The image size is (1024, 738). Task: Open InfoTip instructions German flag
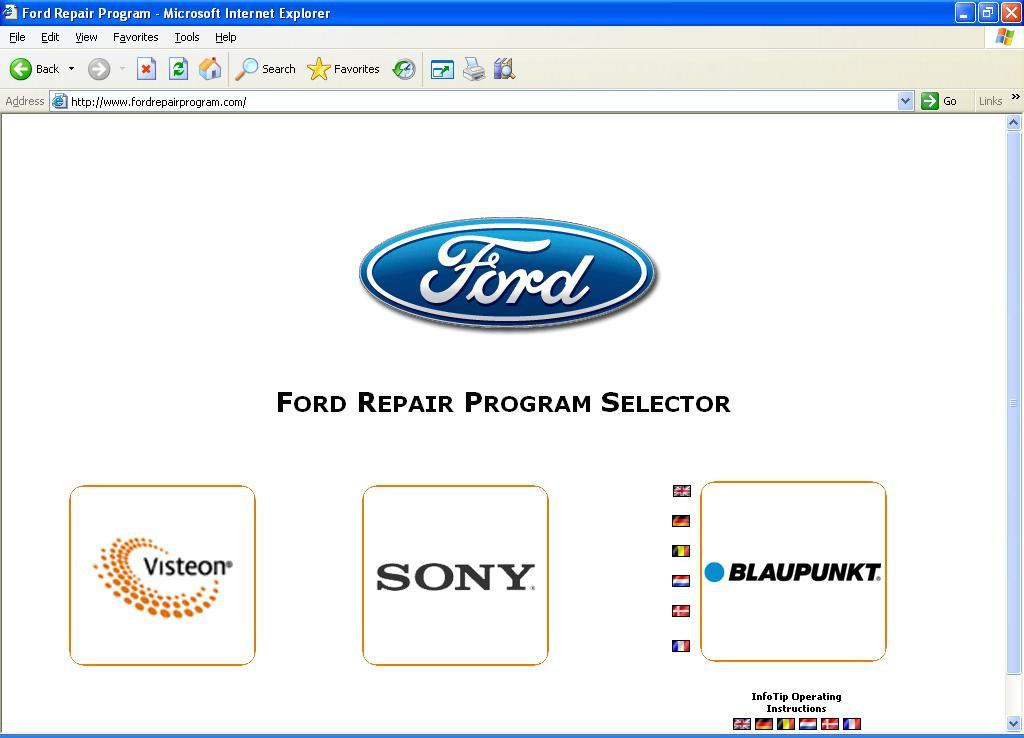click(x=763, y=724)
